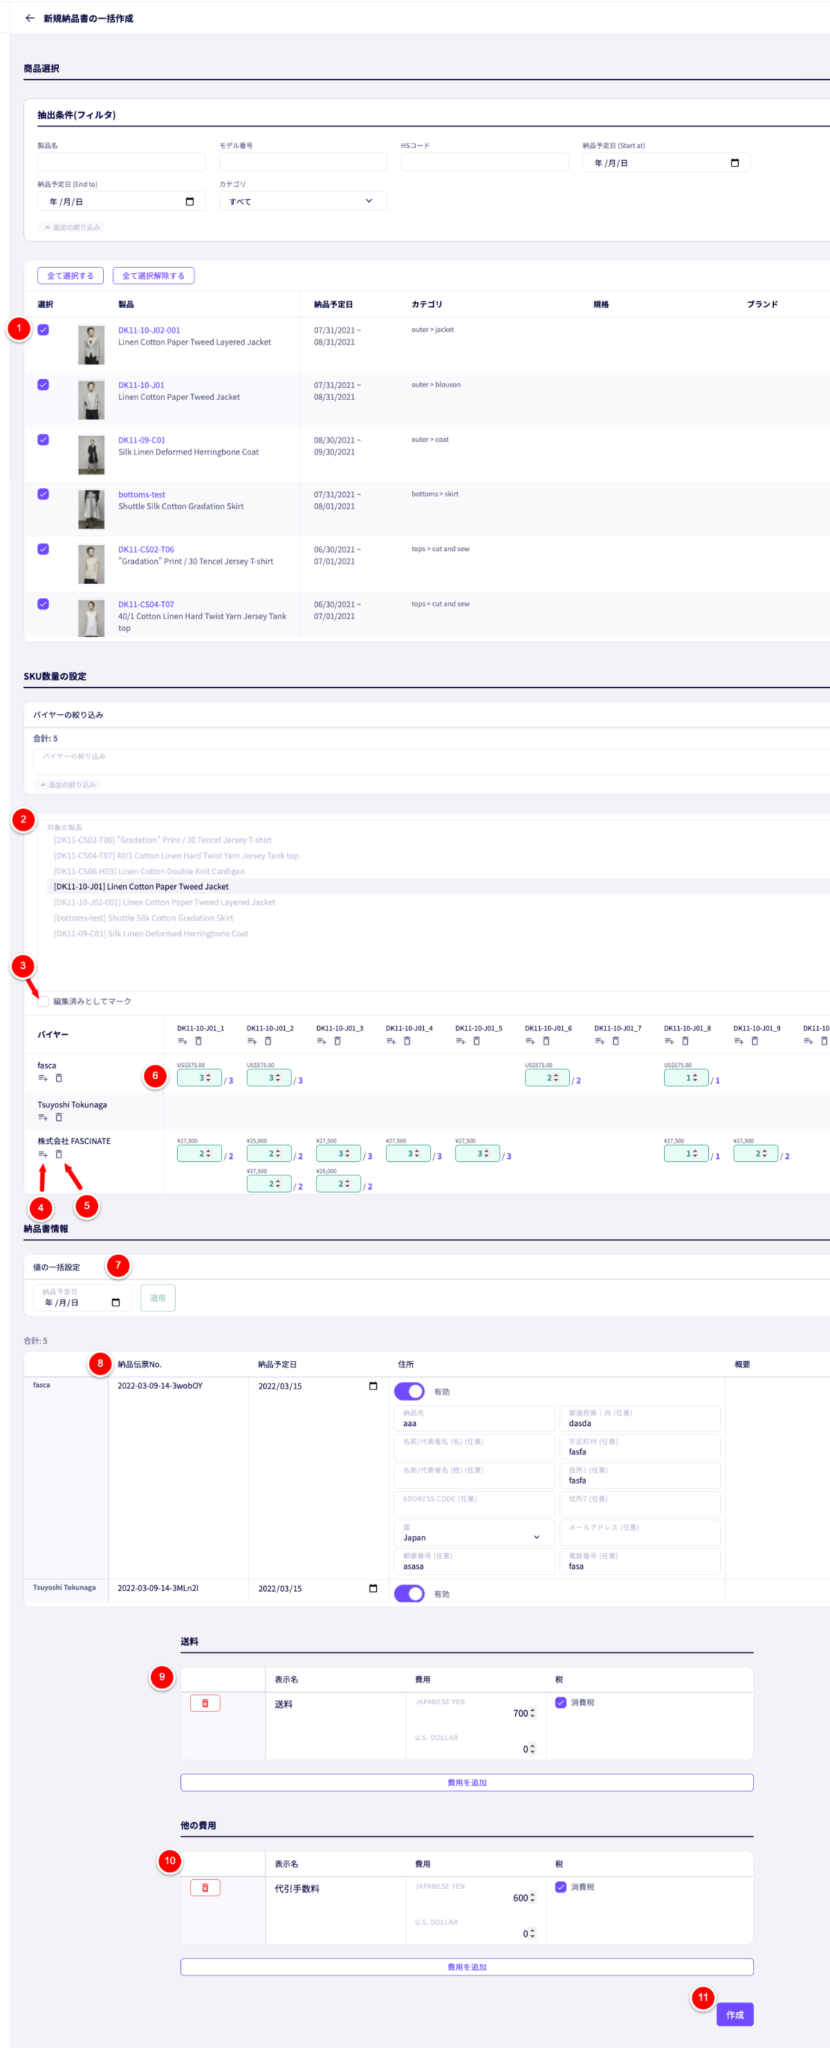This screenshot has height=2048, width=830.
Task: Expand 追加の絞り込み under the product filter
Action: [72, 227]
